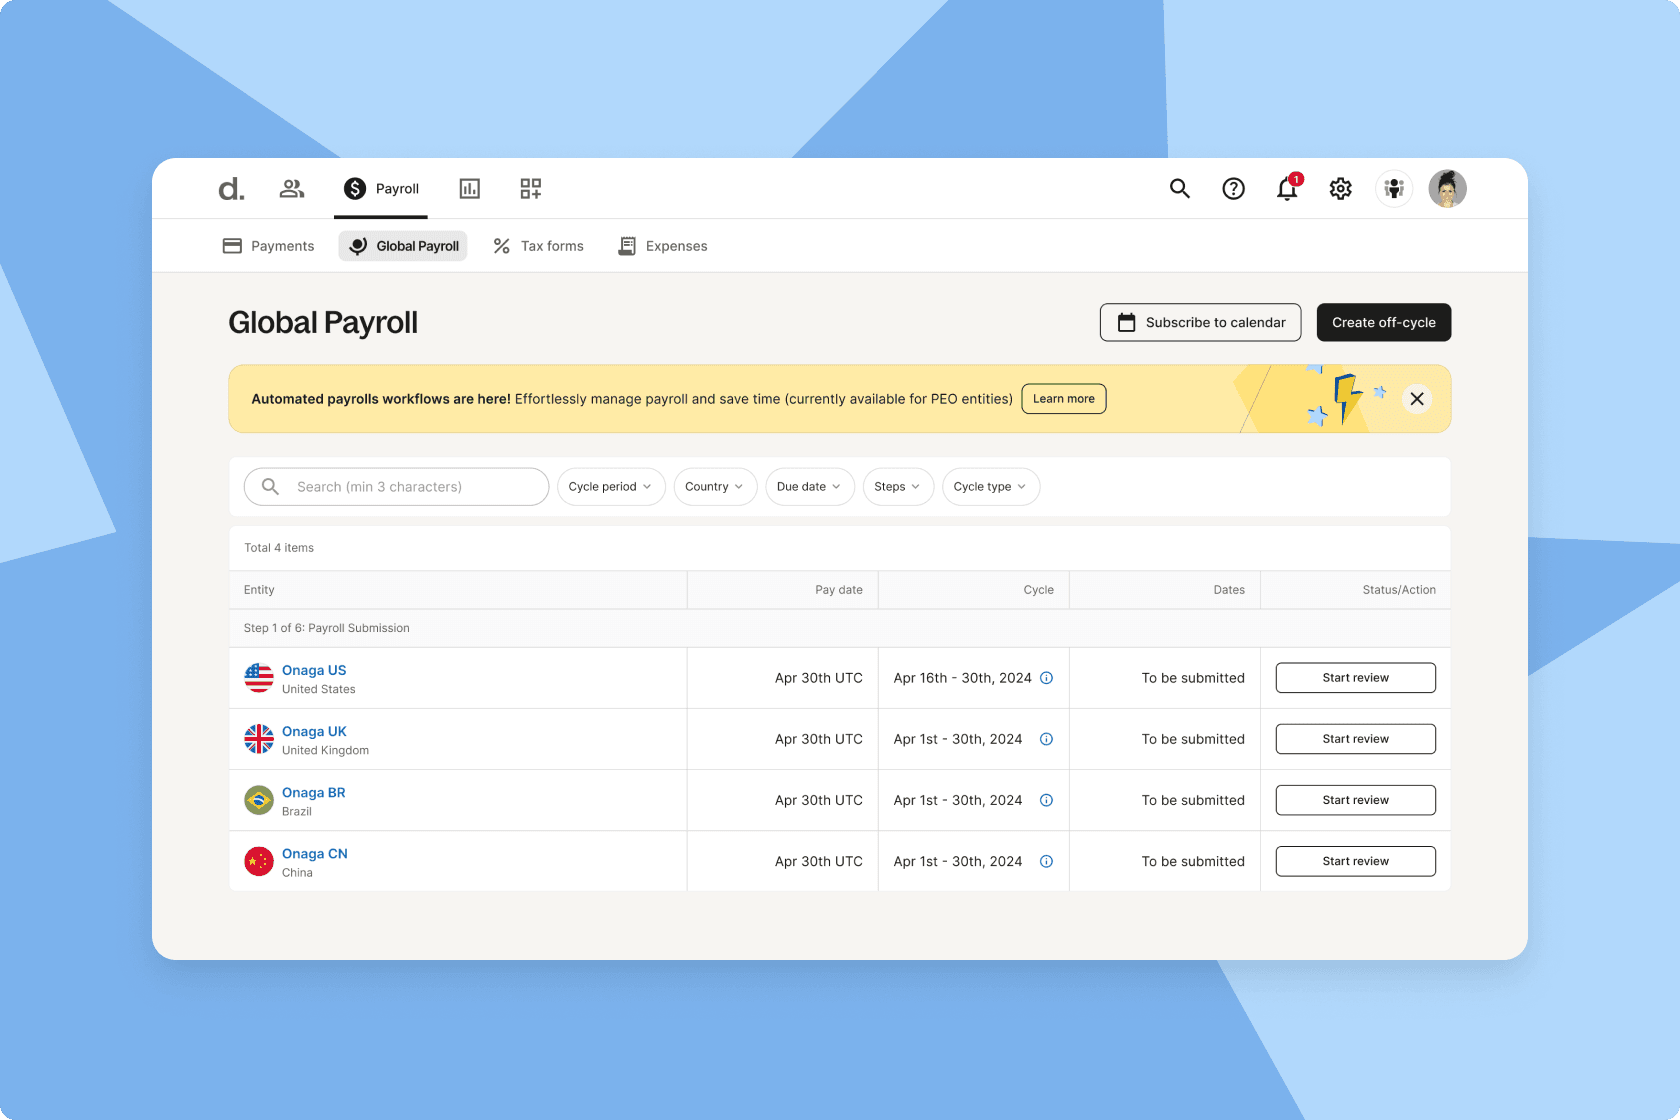1680x1120 pixels.
Task: Open the Steps filter dropdown
Action: (898, 487)
